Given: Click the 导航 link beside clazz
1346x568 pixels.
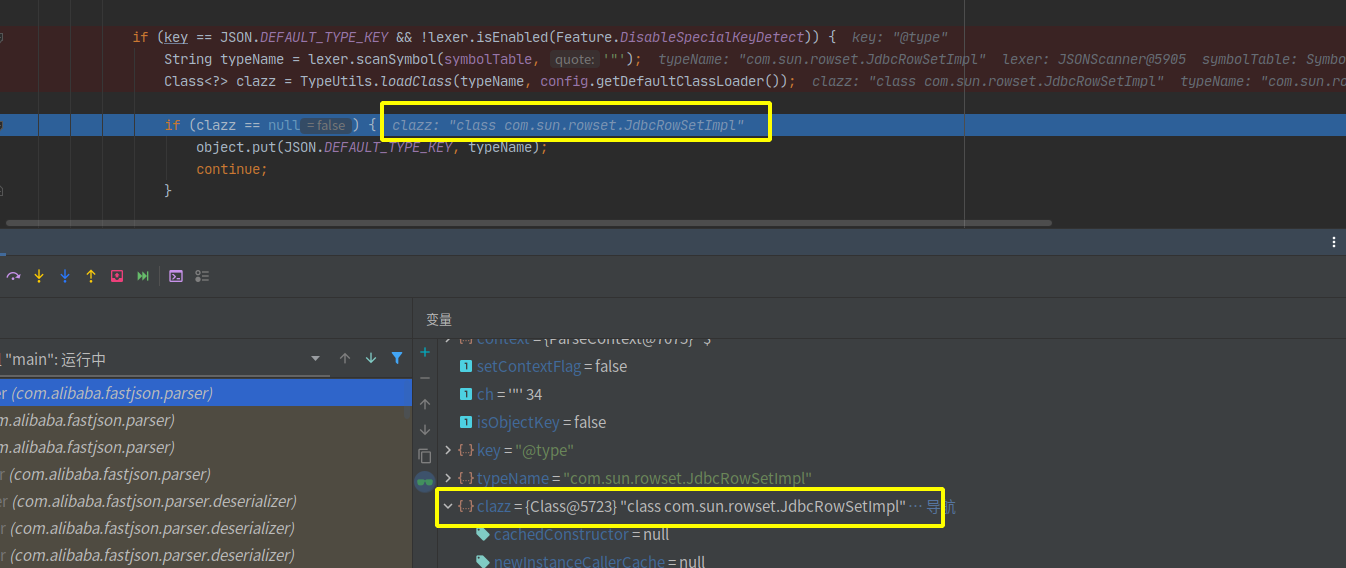Looking at the screenshot, I should (940, 507).
